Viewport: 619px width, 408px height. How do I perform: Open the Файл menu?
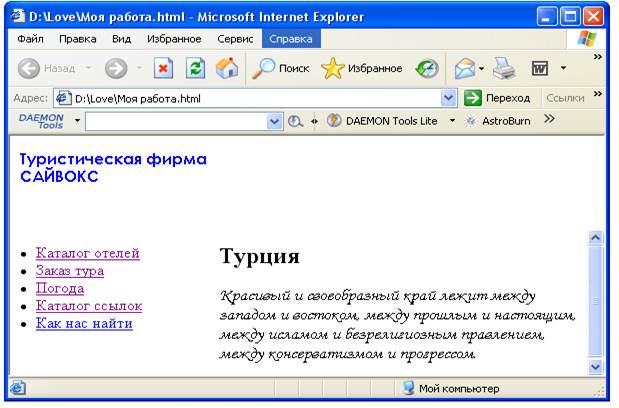(x=30, y=39)
